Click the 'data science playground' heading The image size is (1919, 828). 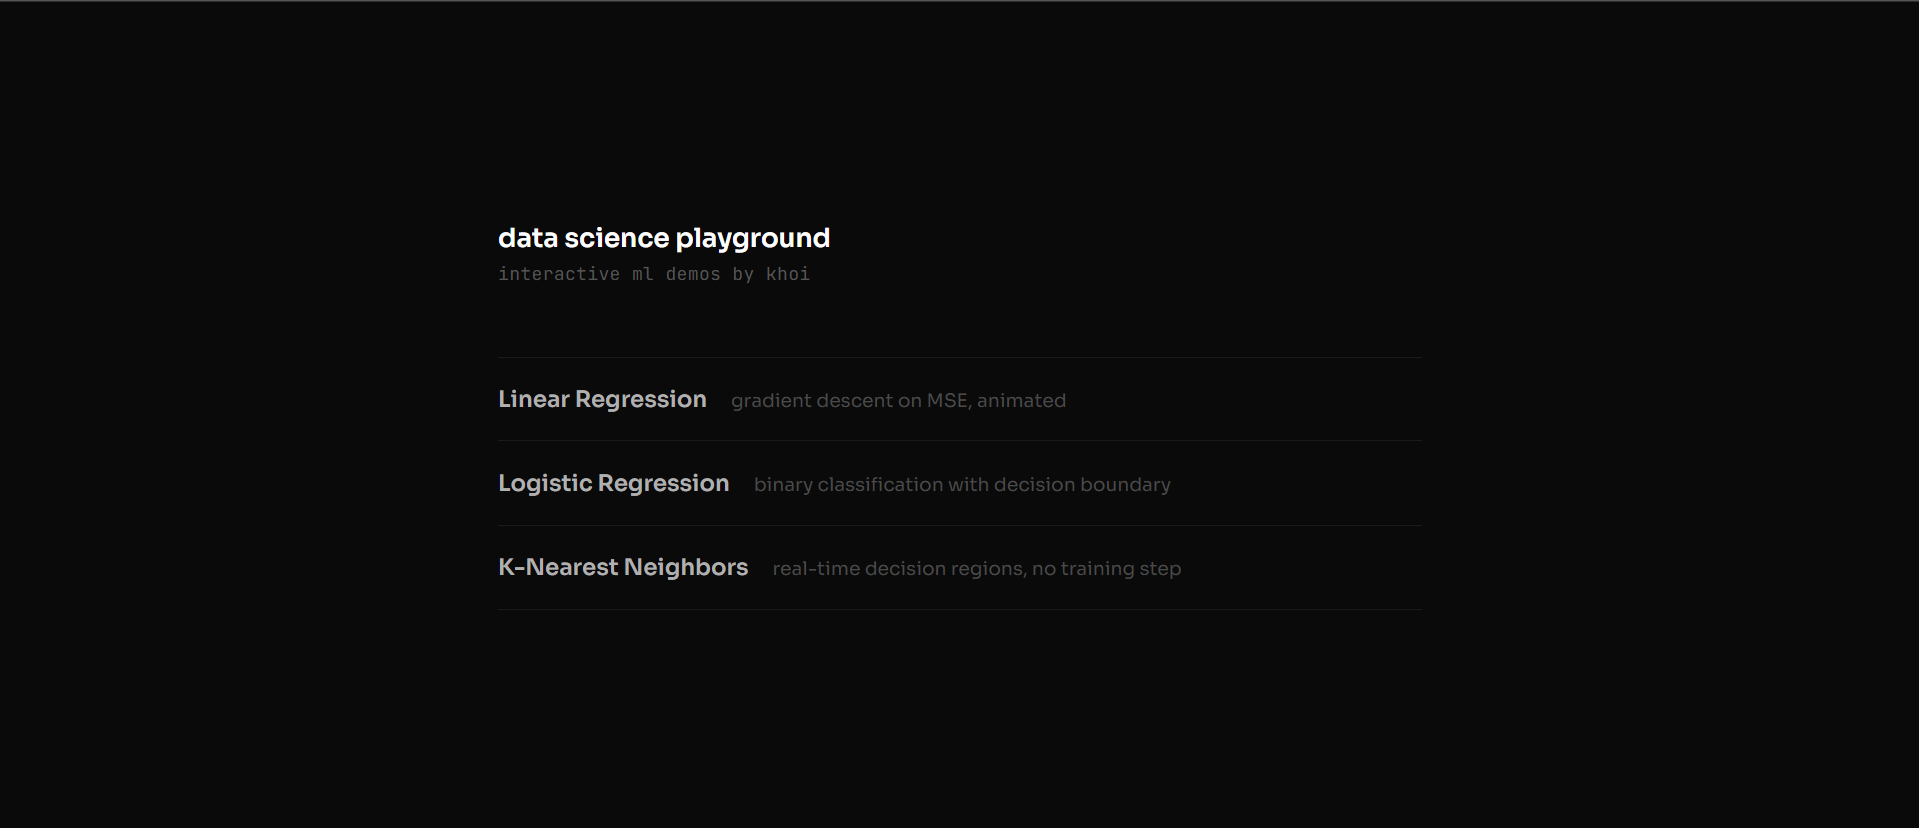point(663,238)
